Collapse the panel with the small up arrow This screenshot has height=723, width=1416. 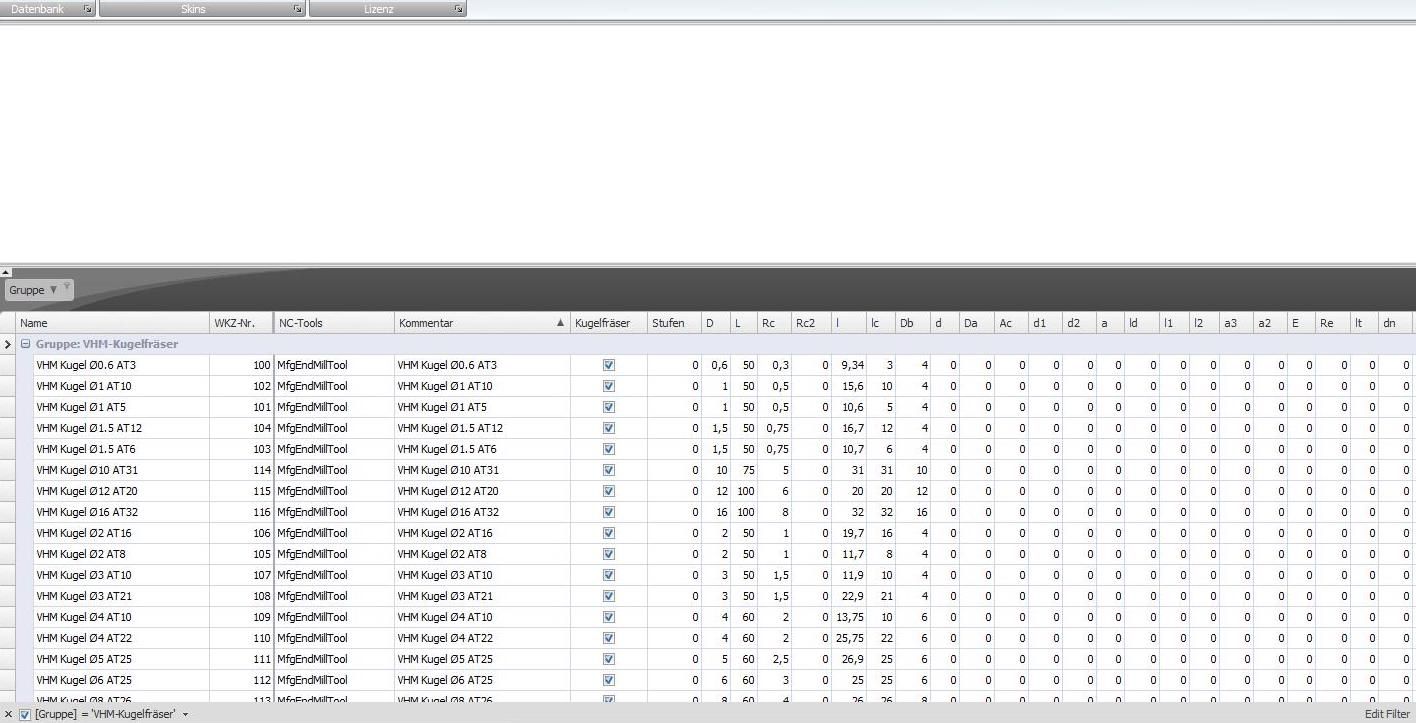[6, 272]
